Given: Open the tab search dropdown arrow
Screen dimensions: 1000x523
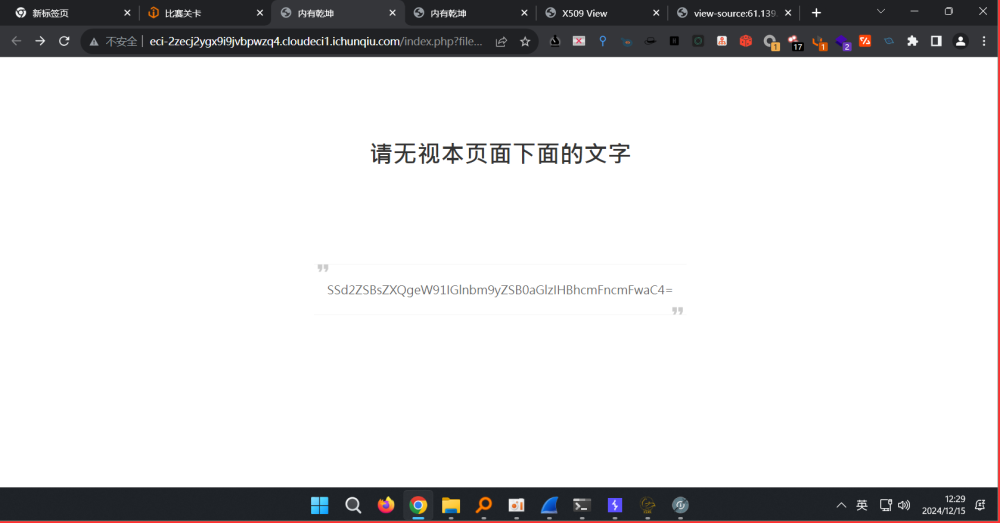Looking at the screenshot, I should pyautogui.click(x=881, y=11).
